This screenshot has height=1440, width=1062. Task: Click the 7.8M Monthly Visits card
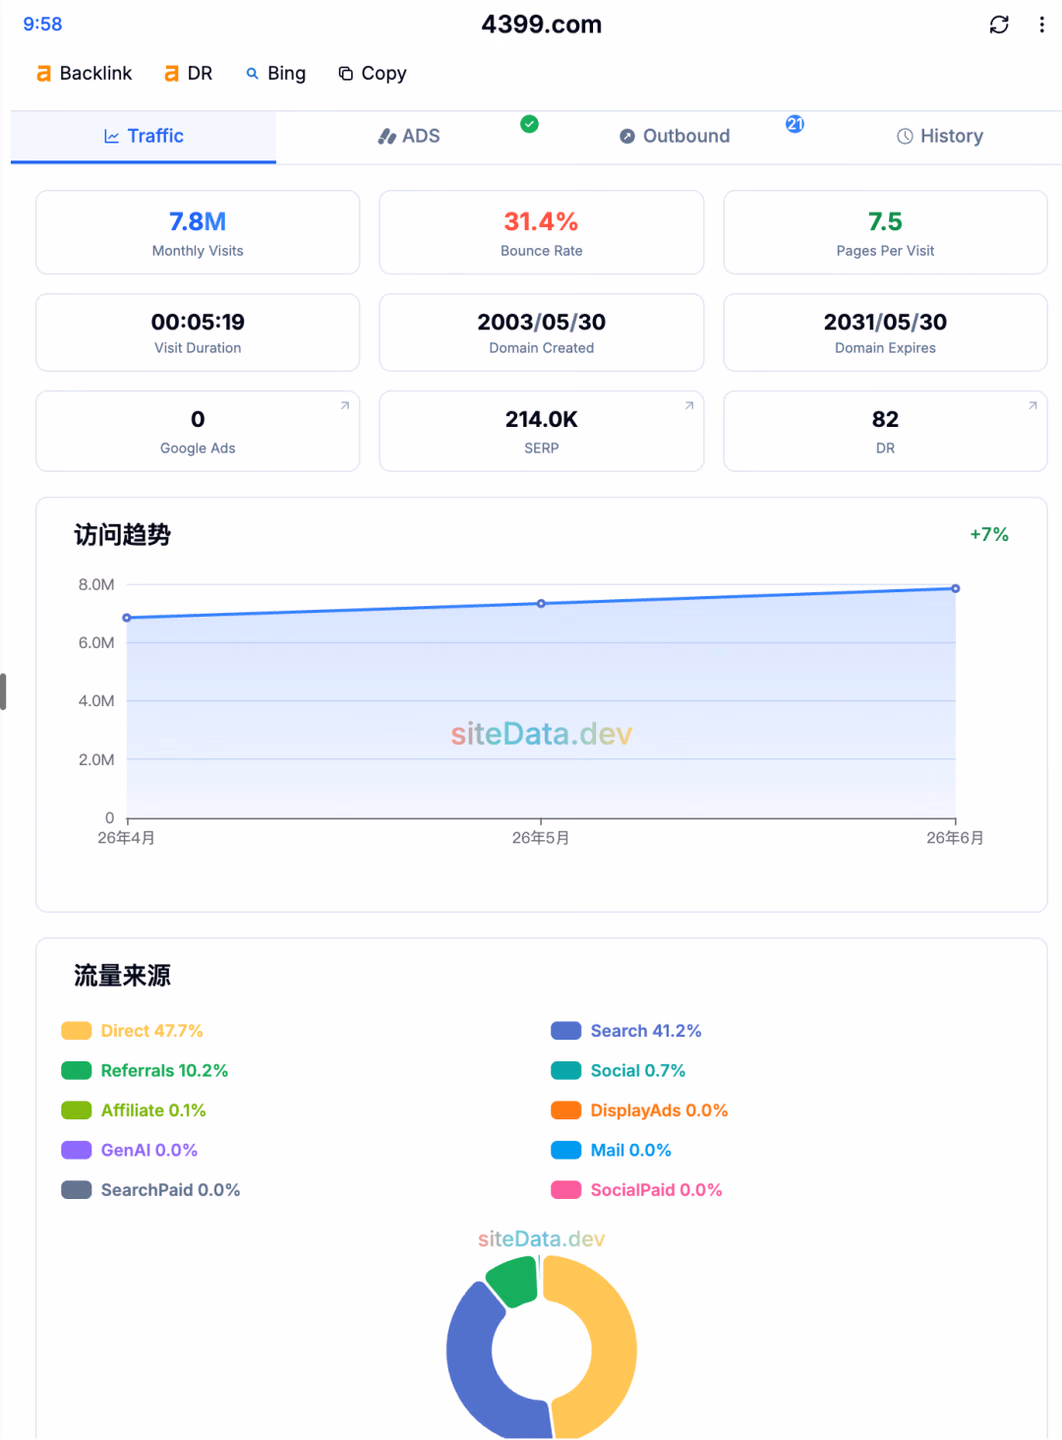click(198, 232)
